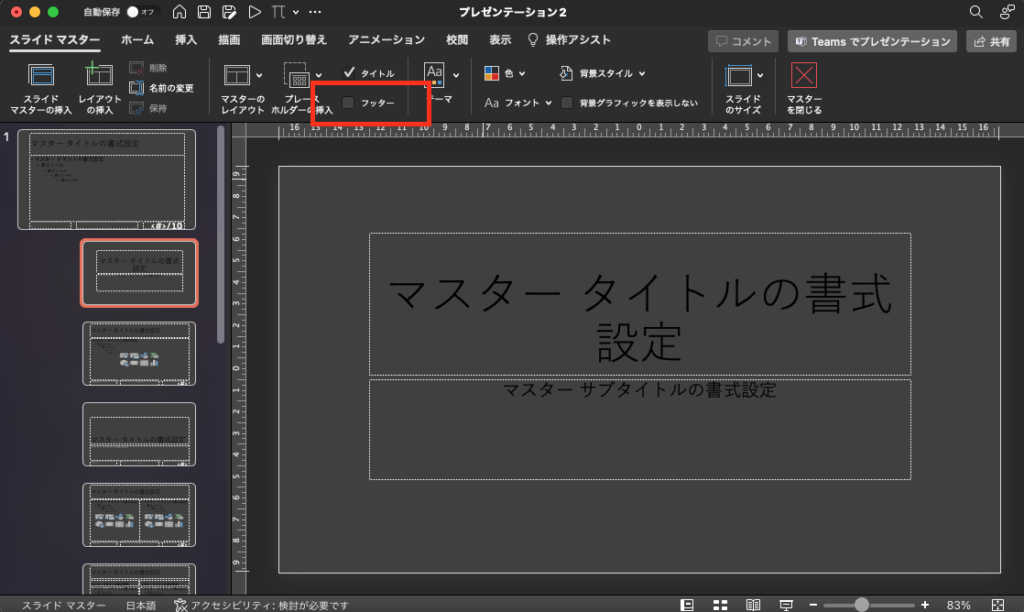This screenshot has width=1024, height=612.
Task: Click the zoom slider handle
Action: click(861, 605)
